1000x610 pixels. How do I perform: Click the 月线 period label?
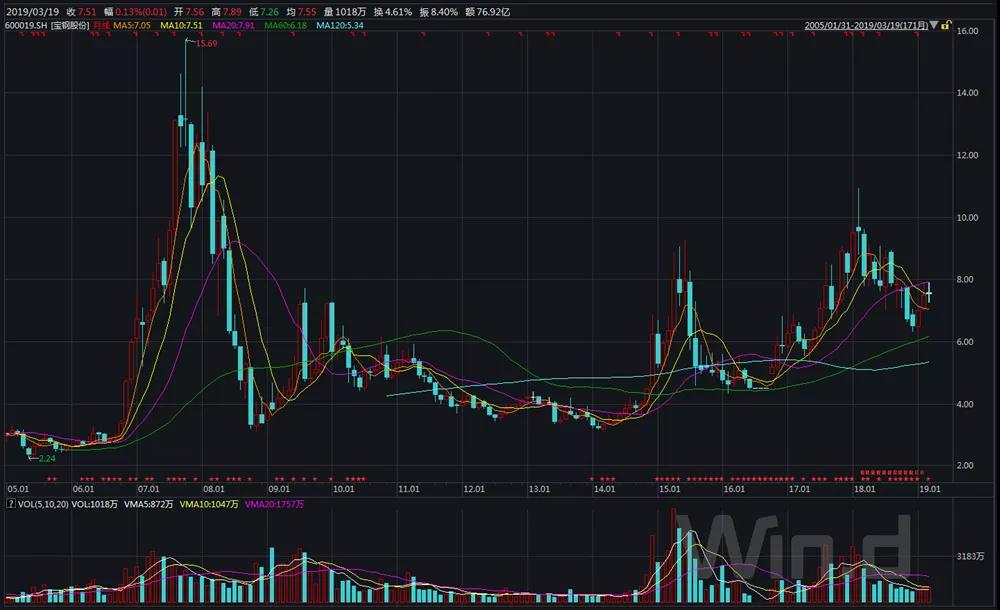(102, 24)
